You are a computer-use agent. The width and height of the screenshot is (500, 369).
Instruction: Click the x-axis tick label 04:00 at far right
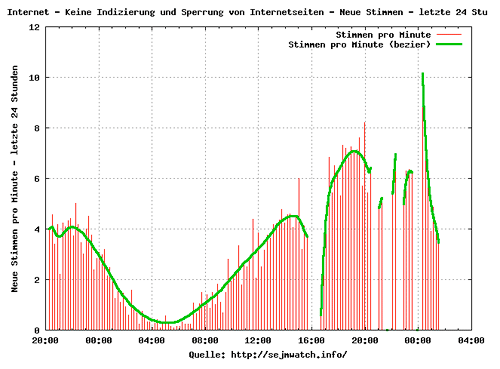(471, 340)
